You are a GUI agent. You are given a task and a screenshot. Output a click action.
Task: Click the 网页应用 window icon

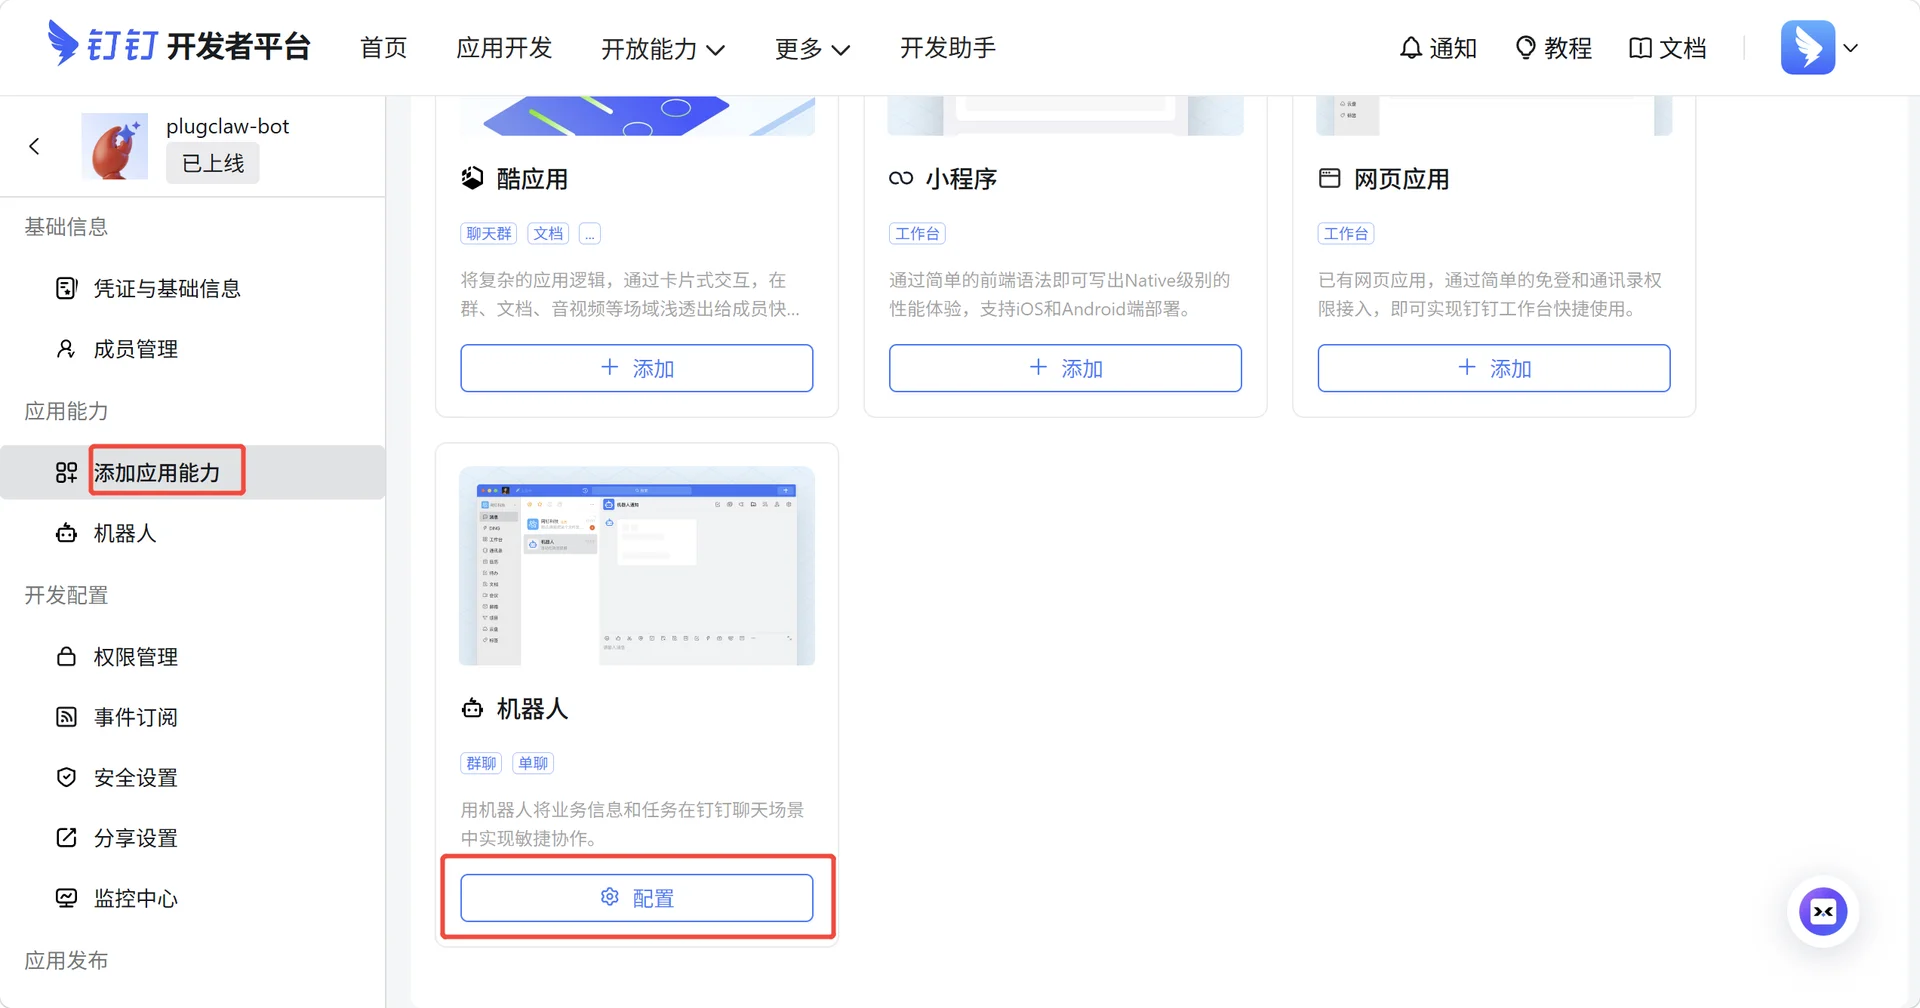pyautogui.click(x=1330, y=178)
